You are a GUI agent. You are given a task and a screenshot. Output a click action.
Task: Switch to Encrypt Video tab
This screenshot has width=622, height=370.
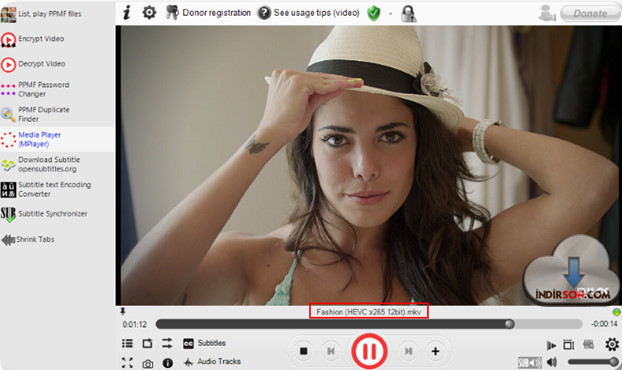33,39
